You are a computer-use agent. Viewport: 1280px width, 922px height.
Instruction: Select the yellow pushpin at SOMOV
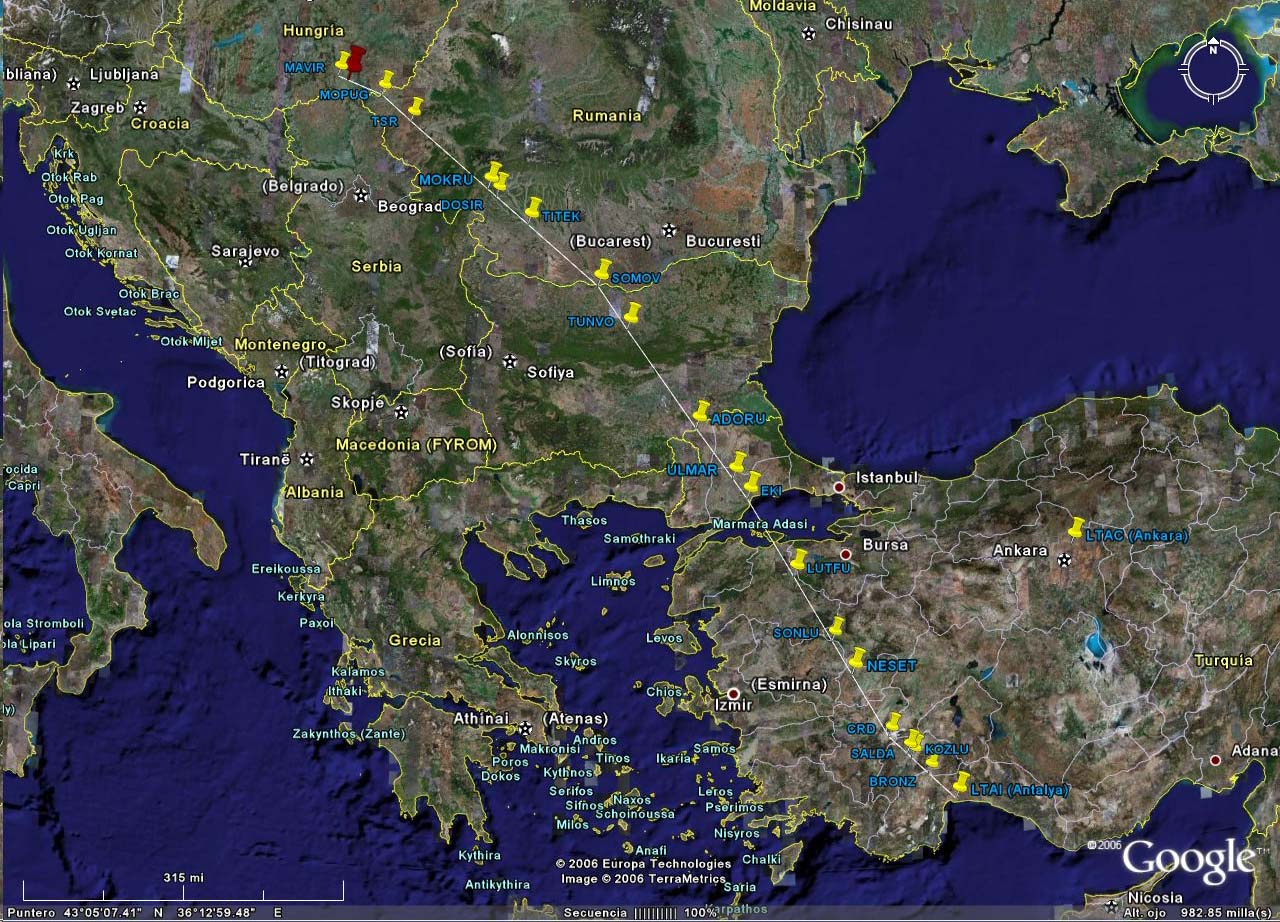[602, 268]
